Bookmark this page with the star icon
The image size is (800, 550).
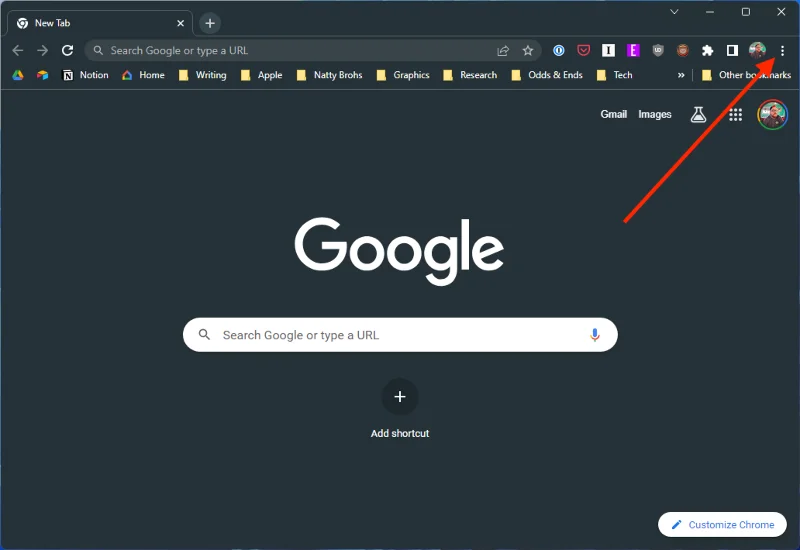[x=528, y=50]
